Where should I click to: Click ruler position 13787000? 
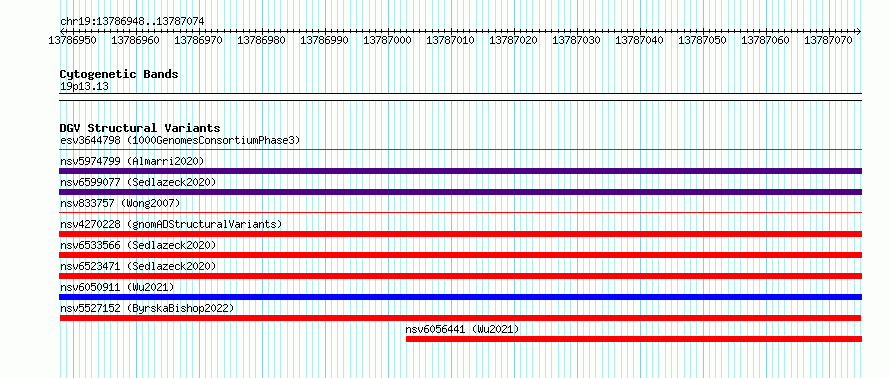pos(387,40)
